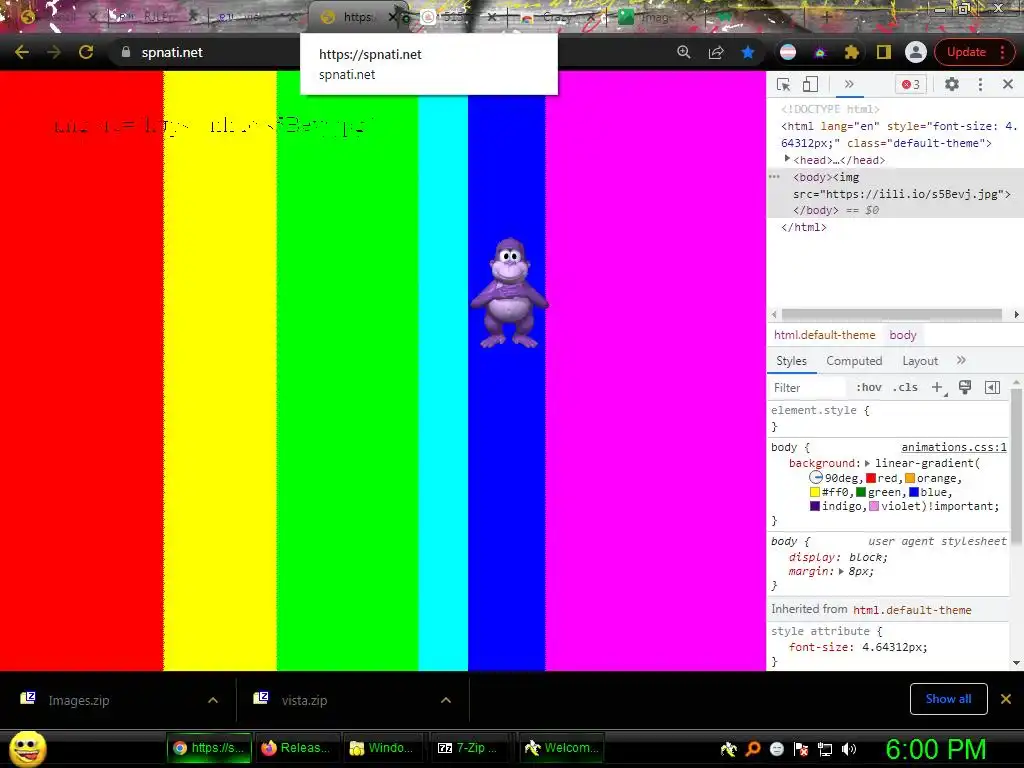Image resolution: width=1024 pixels, height=768 pixels.
Task: Switch to 7-Zip taskbar window
Action: coord(468,748)
